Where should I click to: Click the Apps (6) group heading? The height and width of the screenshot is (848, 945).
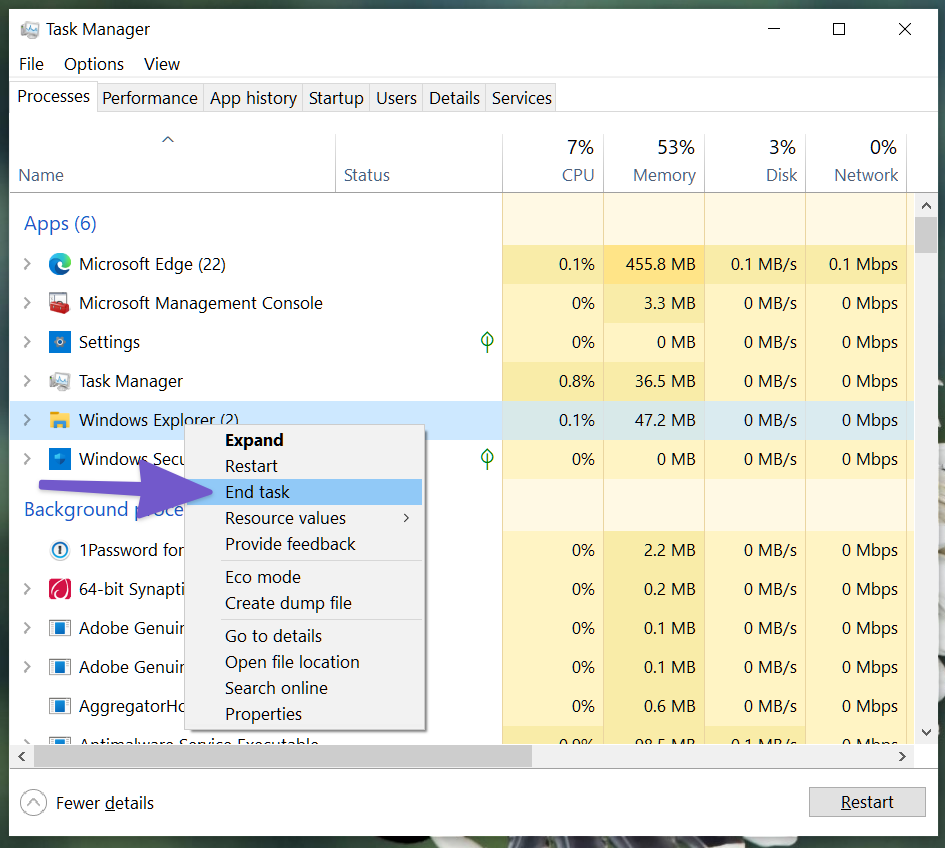point(60,224)
